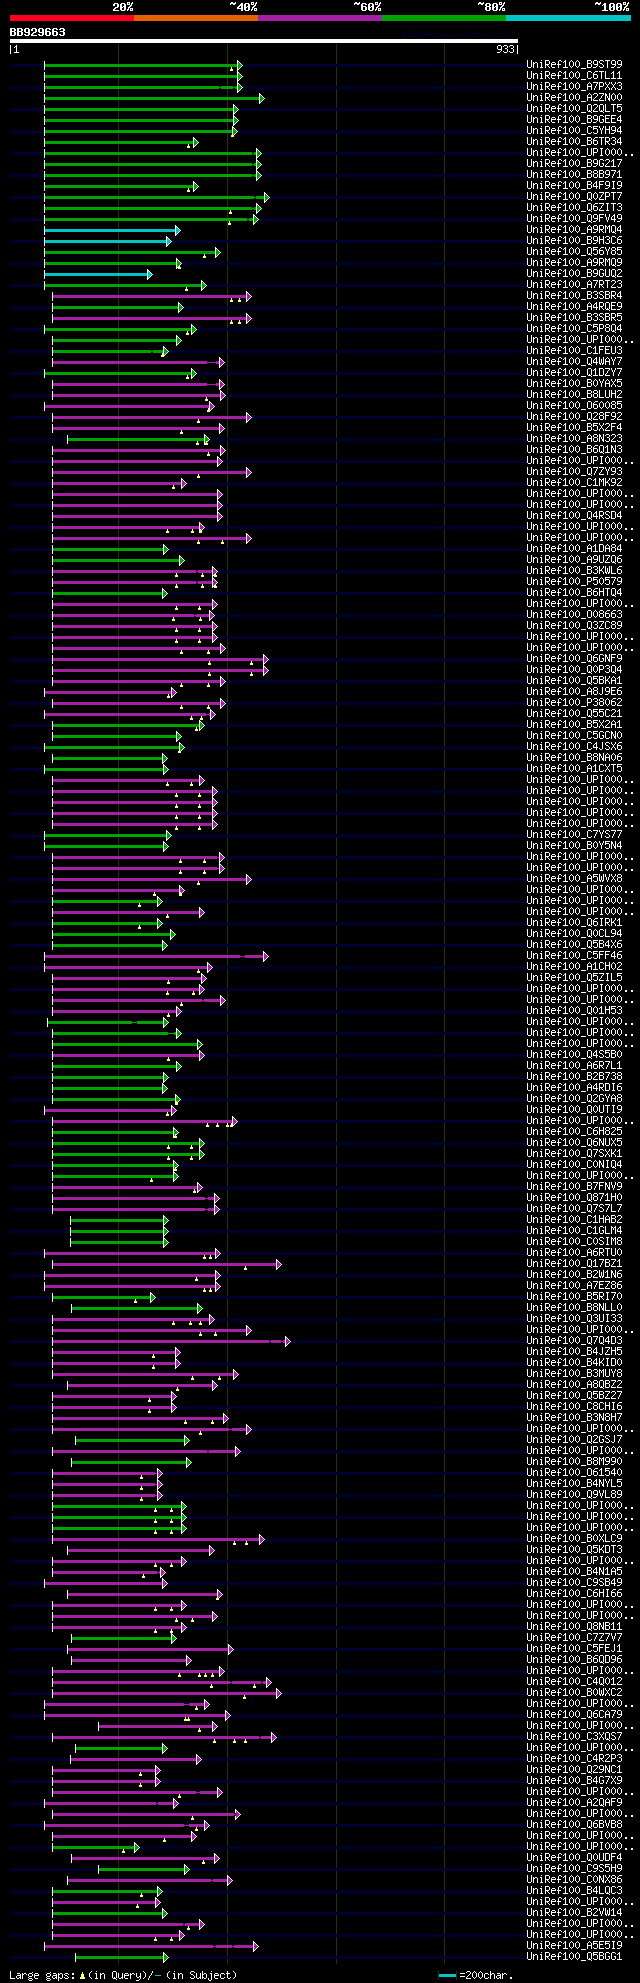
Task: Select the UniRef100_Q4WAY7 label
Action: pyautogui.click(x=574, y=362)
